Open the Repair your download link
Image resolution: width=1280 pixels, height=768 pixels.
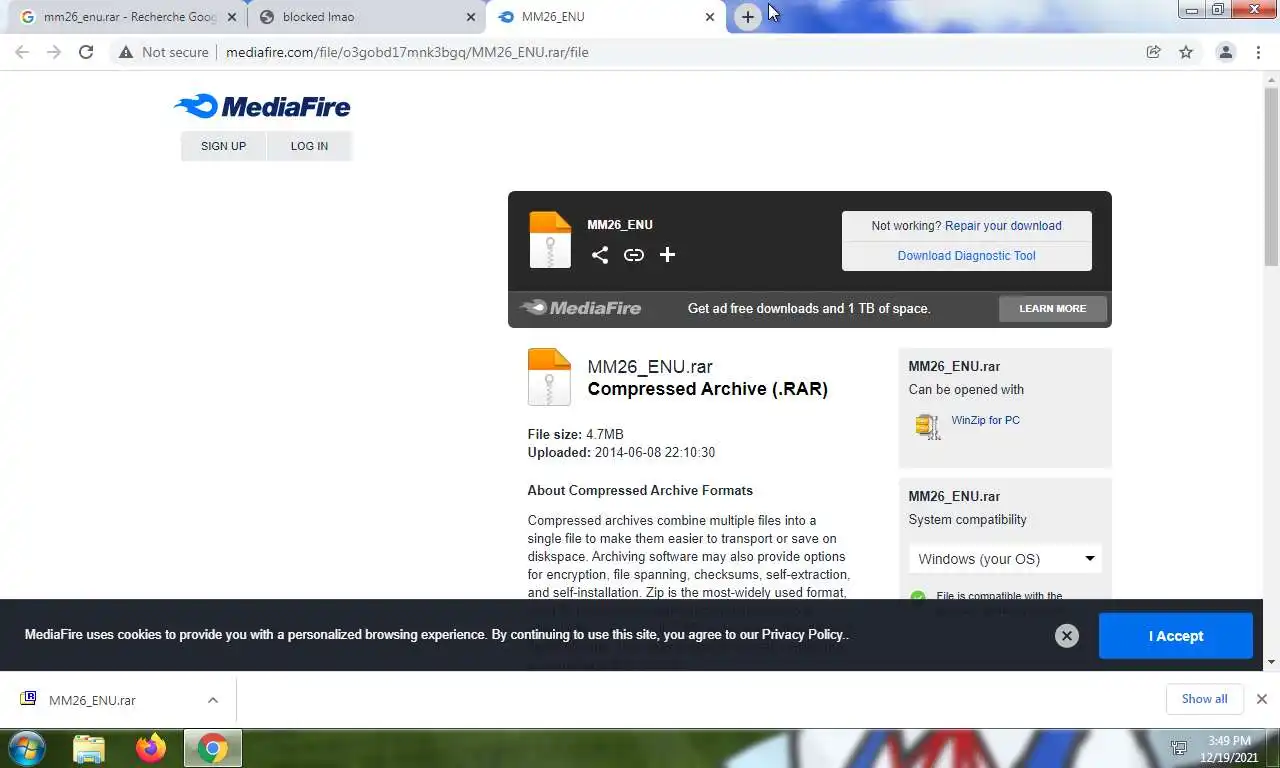pyautogui.click(x=1003, y=226)
